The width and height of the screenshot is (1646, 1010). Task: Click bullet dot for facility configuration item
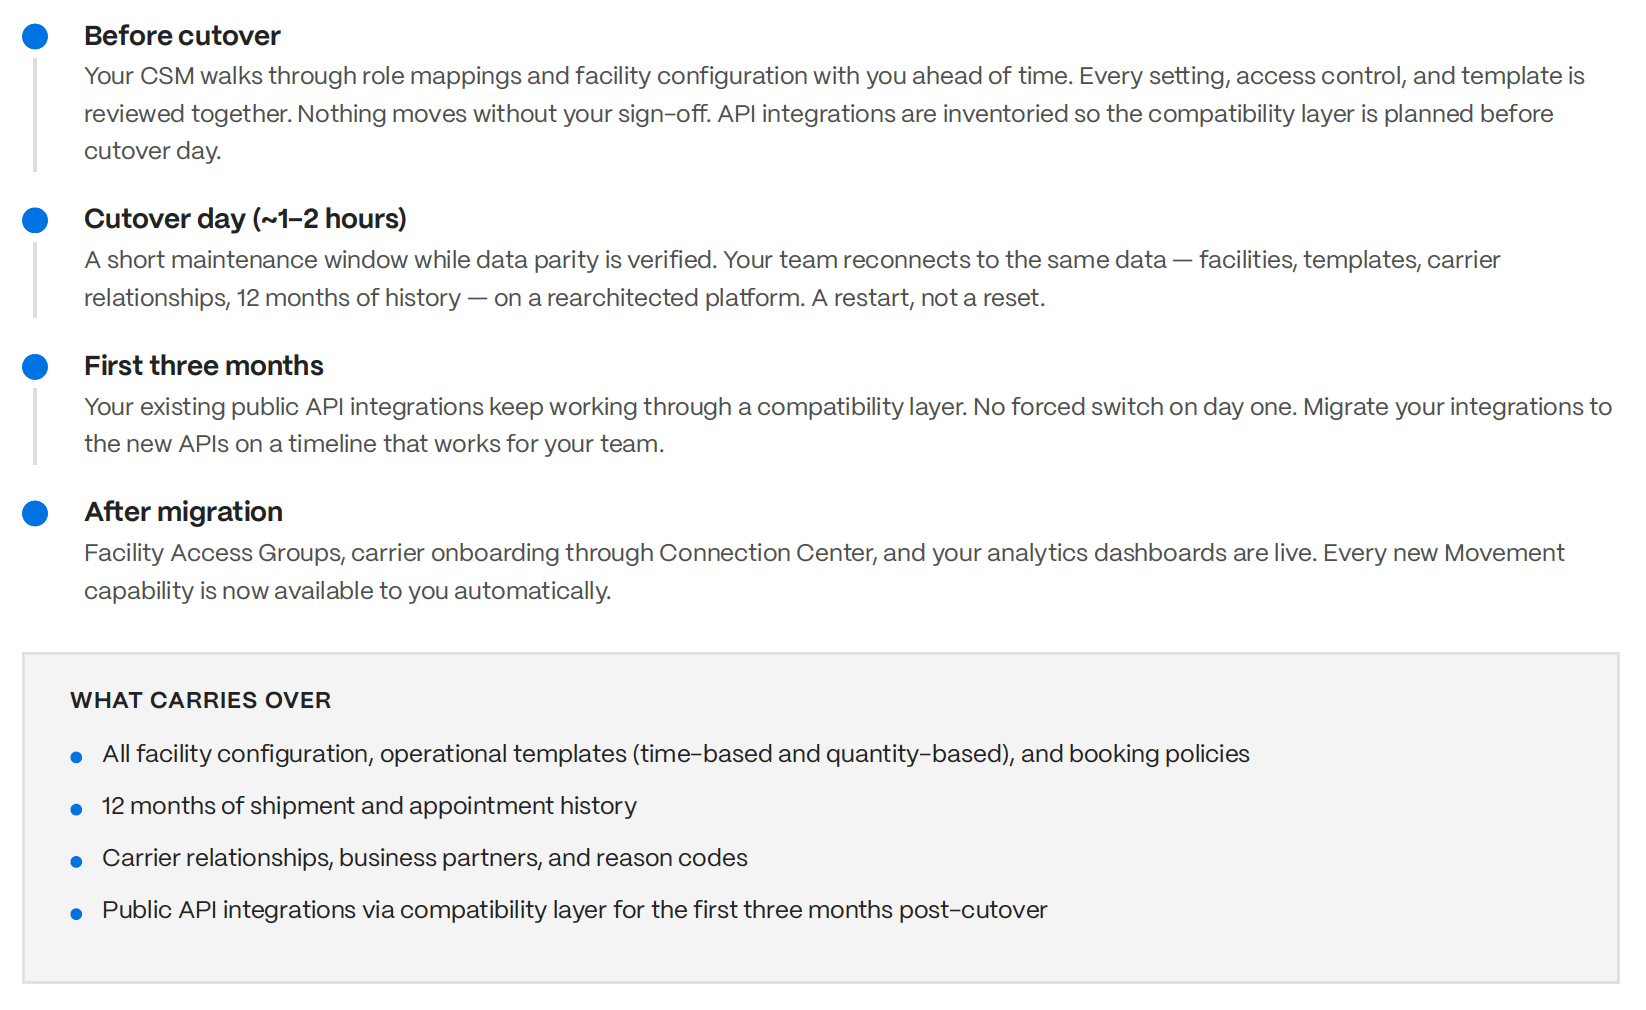coord(76,758)
